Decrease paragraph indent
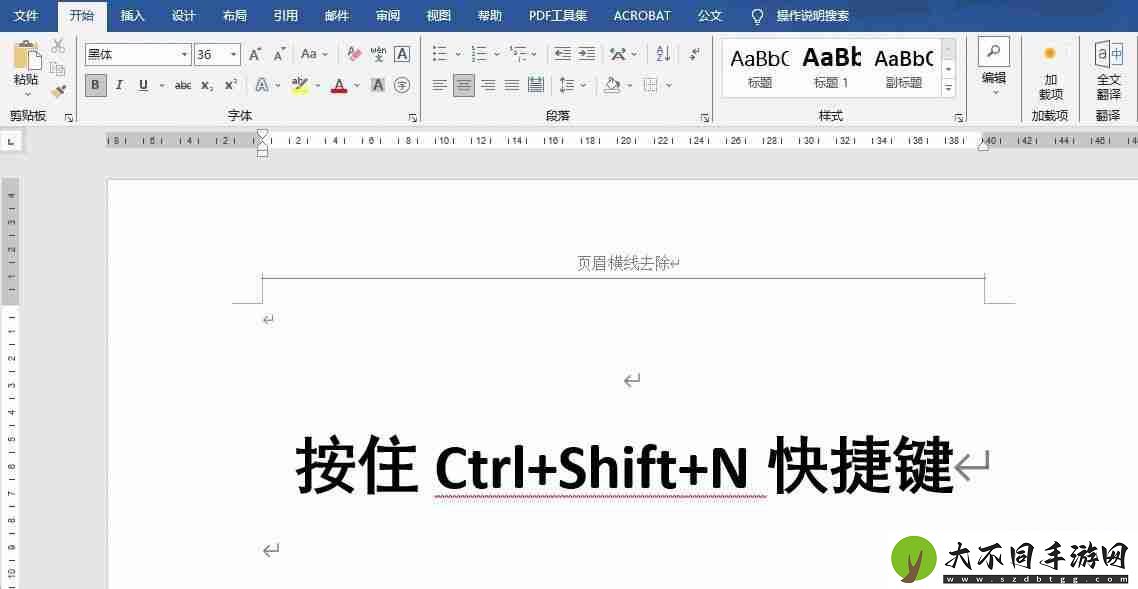The width and height of the screenshot is (1138, 589). [562, 54]
